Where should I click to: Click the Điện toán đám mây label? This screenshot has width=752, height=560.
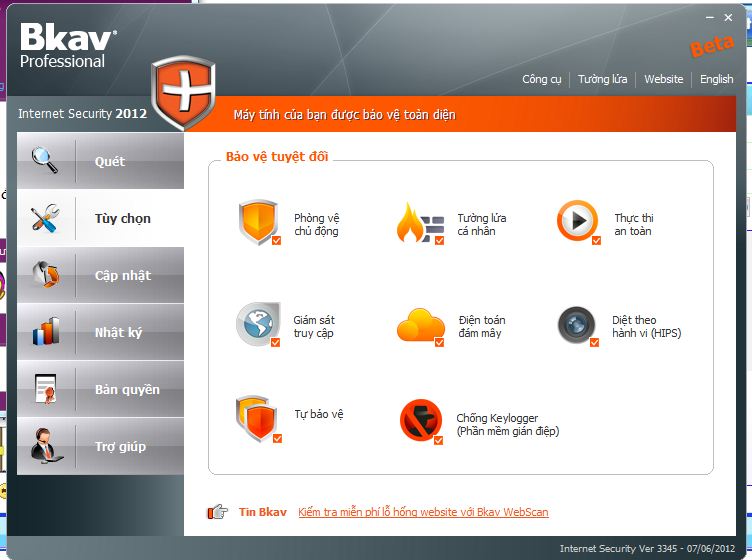[482, 327]
